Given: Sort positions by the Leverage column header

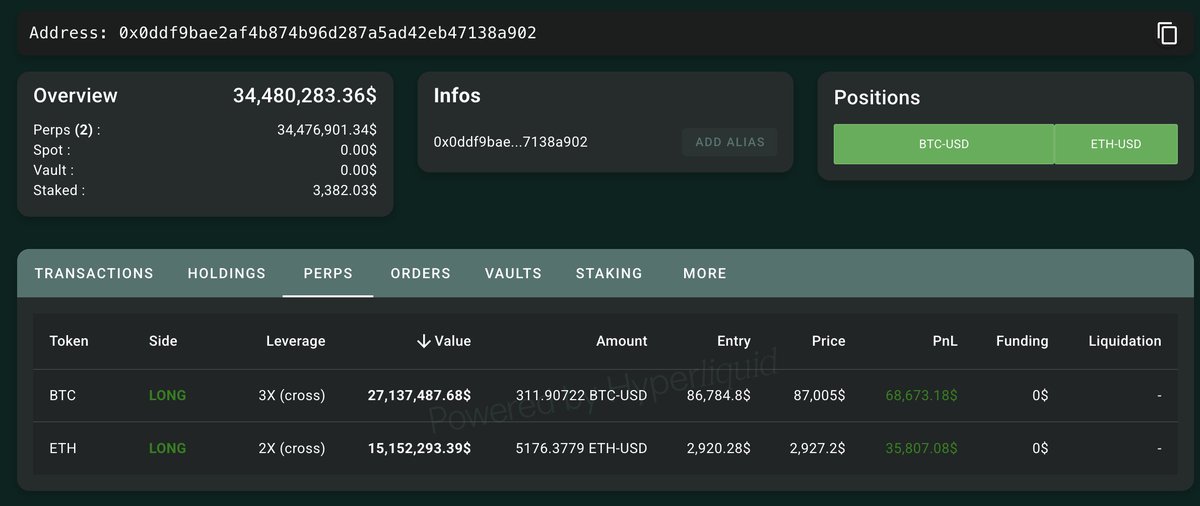Looking at the screenshot, I should (295, 341).
